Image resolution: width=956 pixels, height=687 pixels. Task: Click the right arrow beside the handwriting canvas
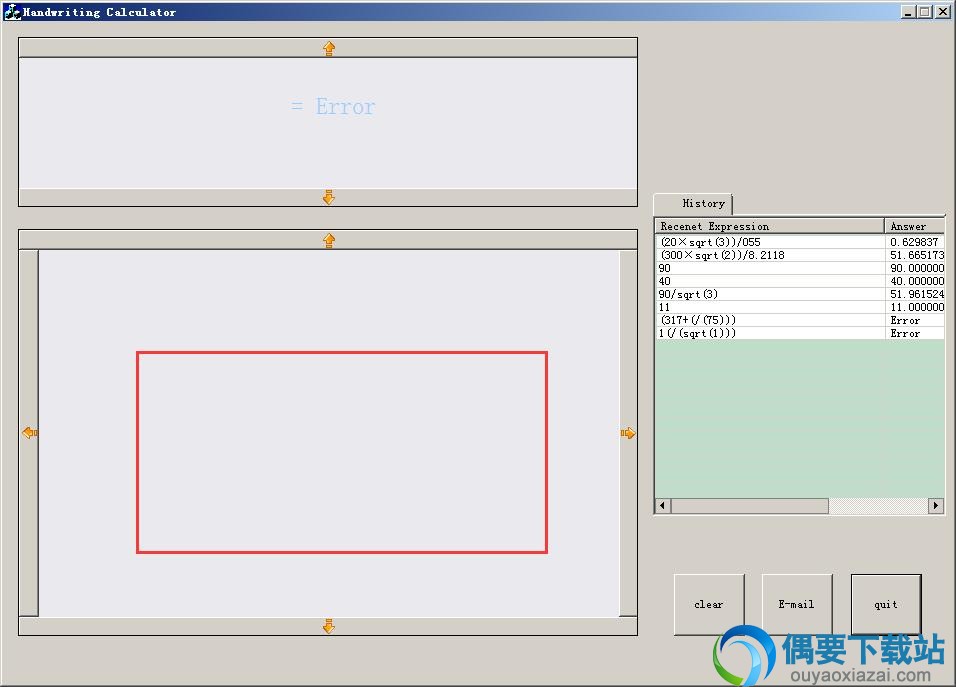628,433
